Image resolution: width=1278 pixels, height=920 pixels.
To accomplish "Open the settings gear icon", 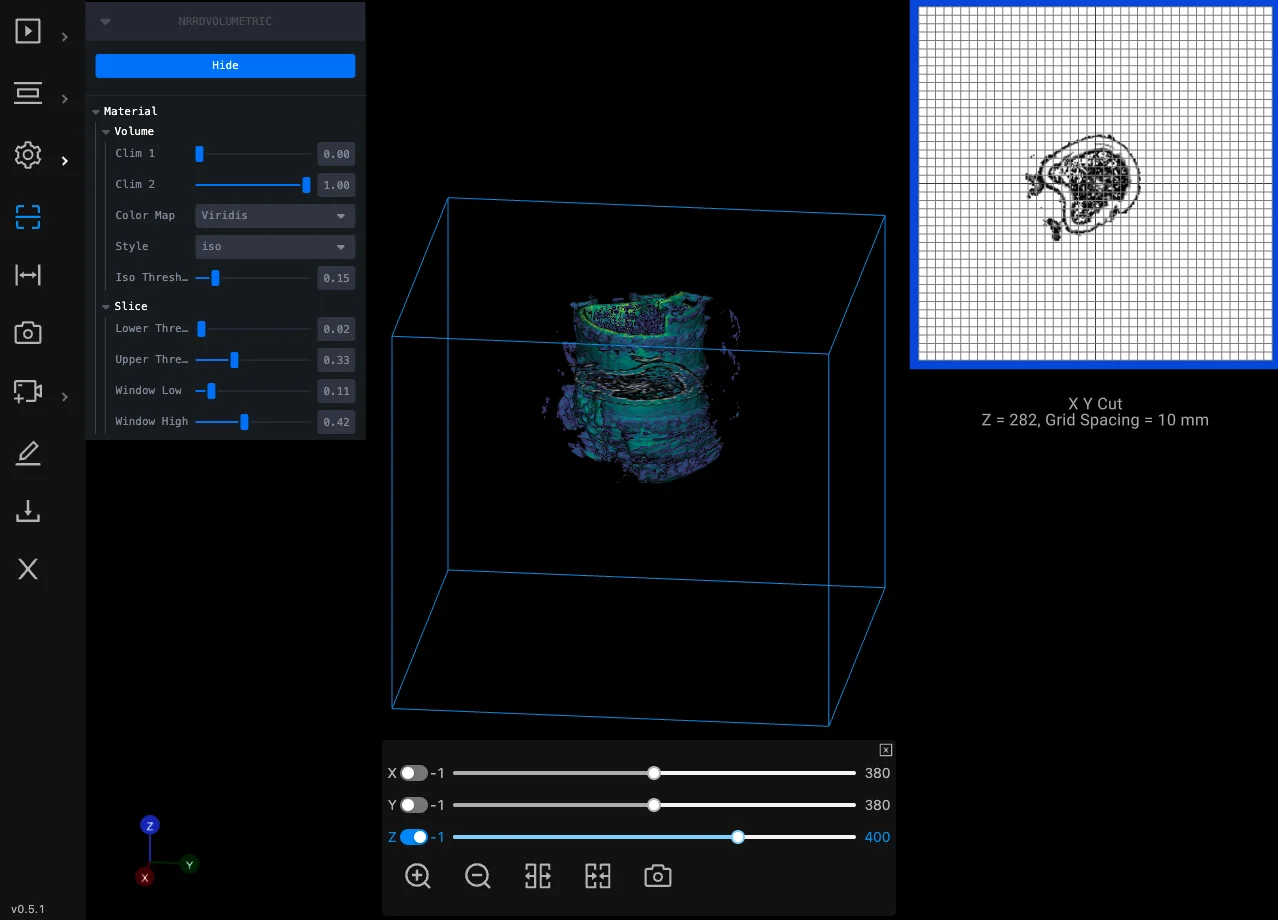I will pyautogui.click(x=28, y=155).
